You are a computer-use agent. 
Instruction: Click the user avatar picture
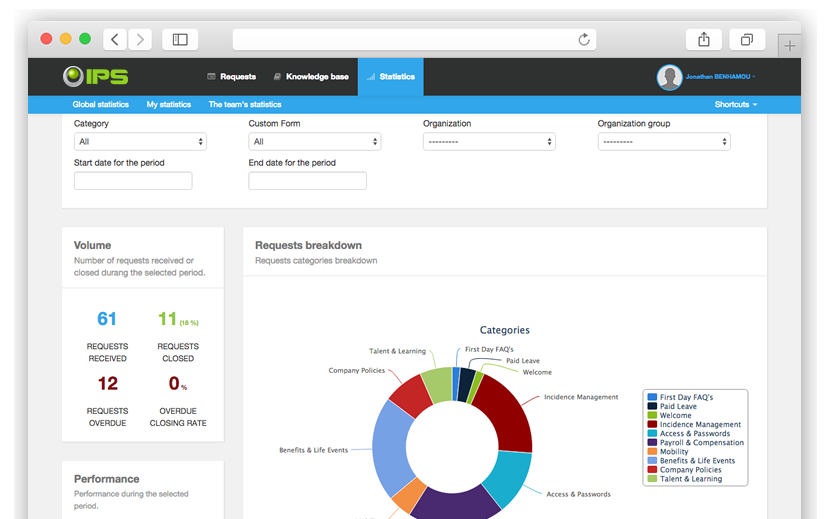(x=669, y=77)
